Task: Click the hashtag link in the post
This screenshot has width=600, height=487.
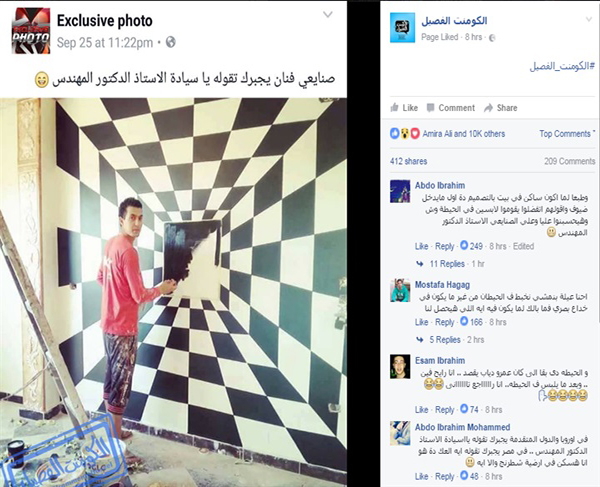Action: click(562, 66)
